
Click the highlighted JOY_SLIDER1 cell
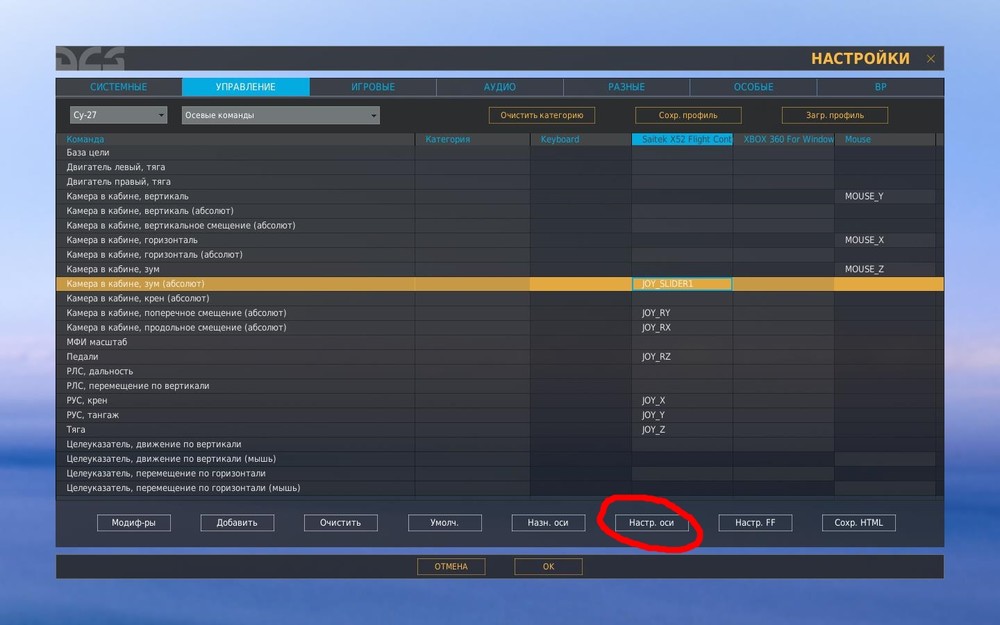(682, 284)
